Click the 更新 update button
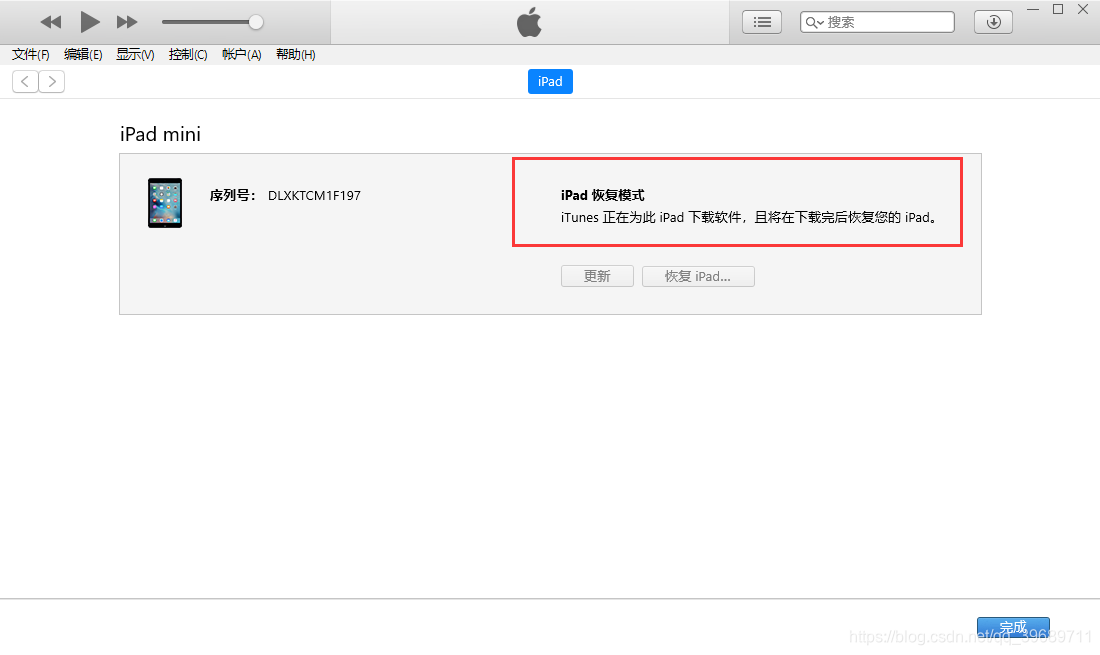 (597, 276)
